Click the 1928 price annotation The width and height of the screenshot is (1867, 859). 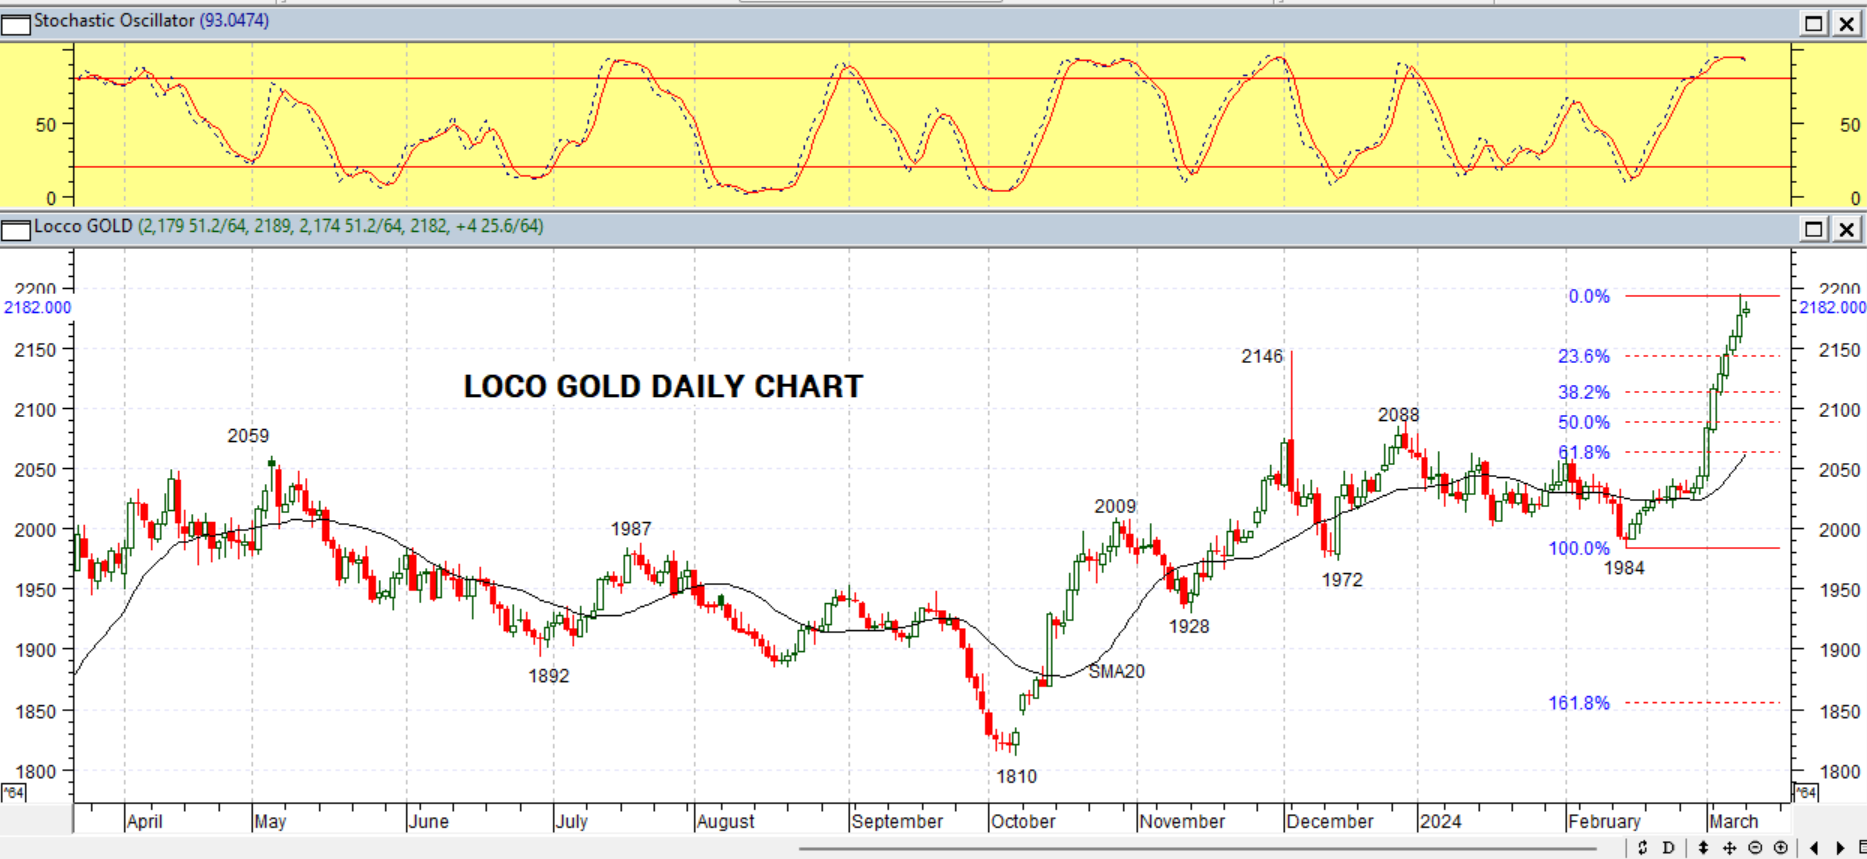tap(1189, 626)
